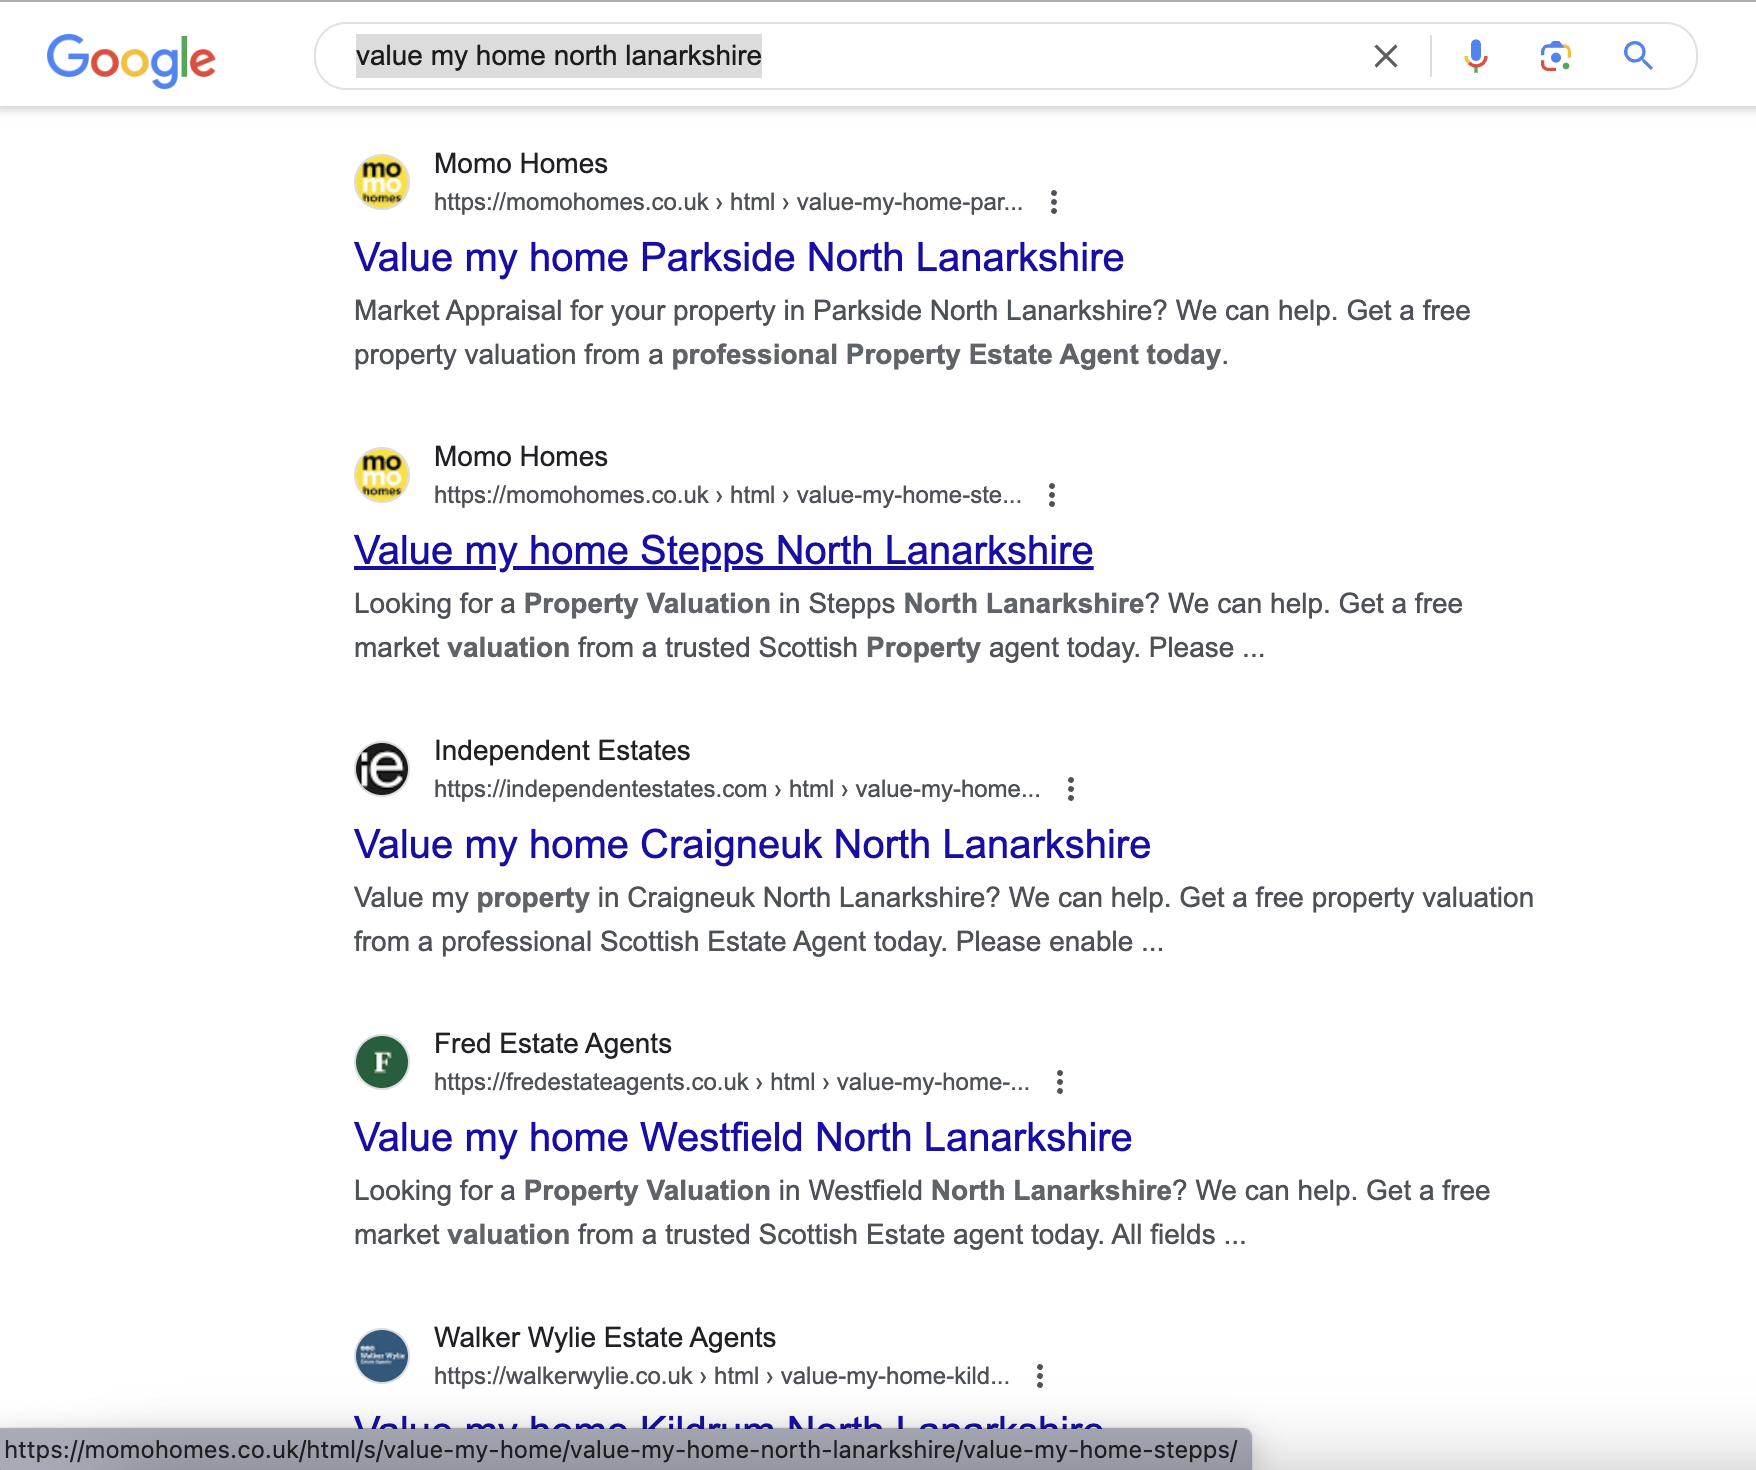The width and height of the screenshot is (1756, 1470).
Task: Open Value my home Westfield North Lanarkshire
Action: (742, 1138)
